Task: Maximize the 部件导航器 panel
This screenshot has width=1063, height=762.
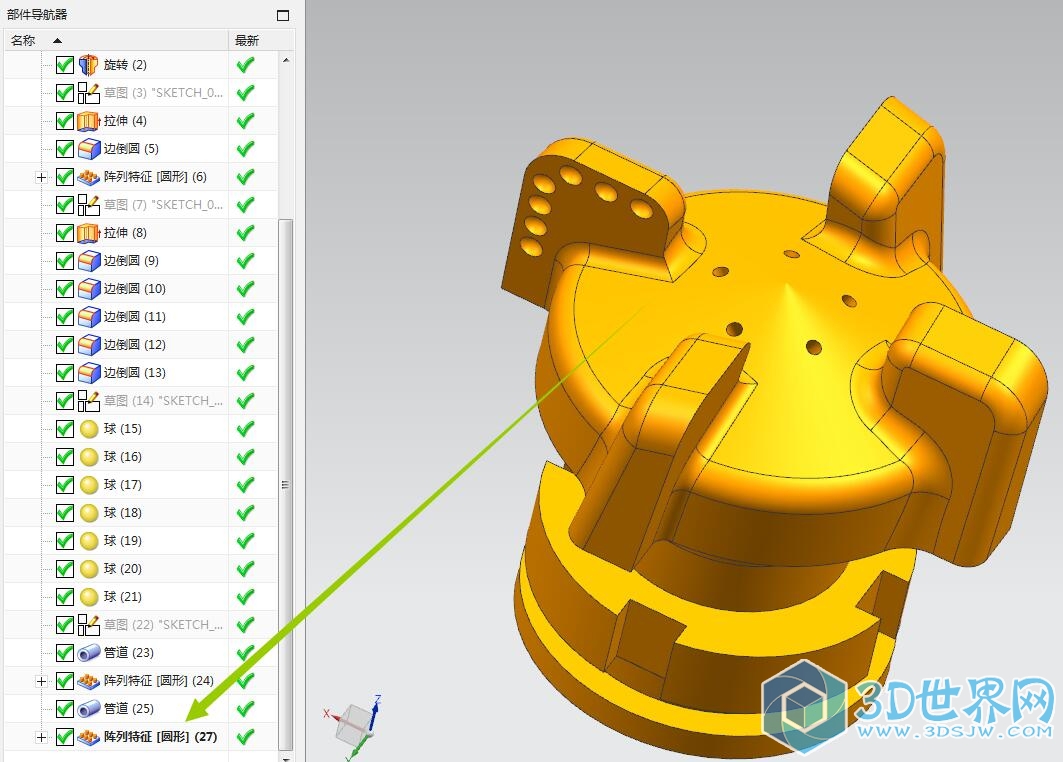Action: click(283, 15)
